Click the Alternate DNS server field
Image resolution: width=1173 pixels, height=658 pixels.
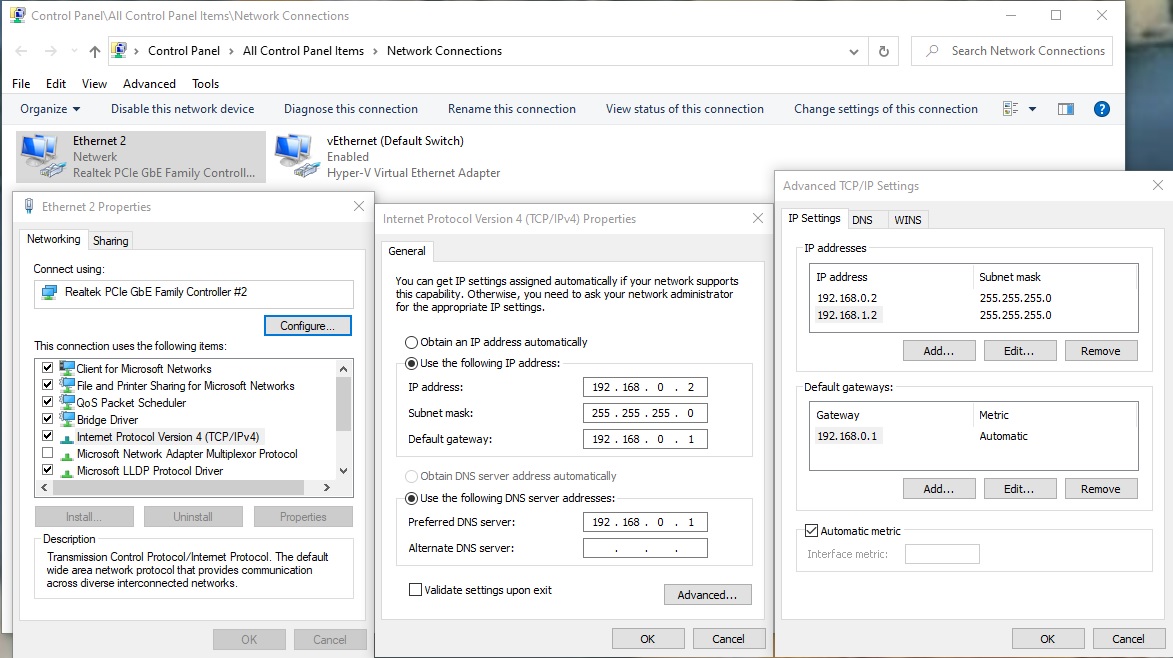click(645, 548)
